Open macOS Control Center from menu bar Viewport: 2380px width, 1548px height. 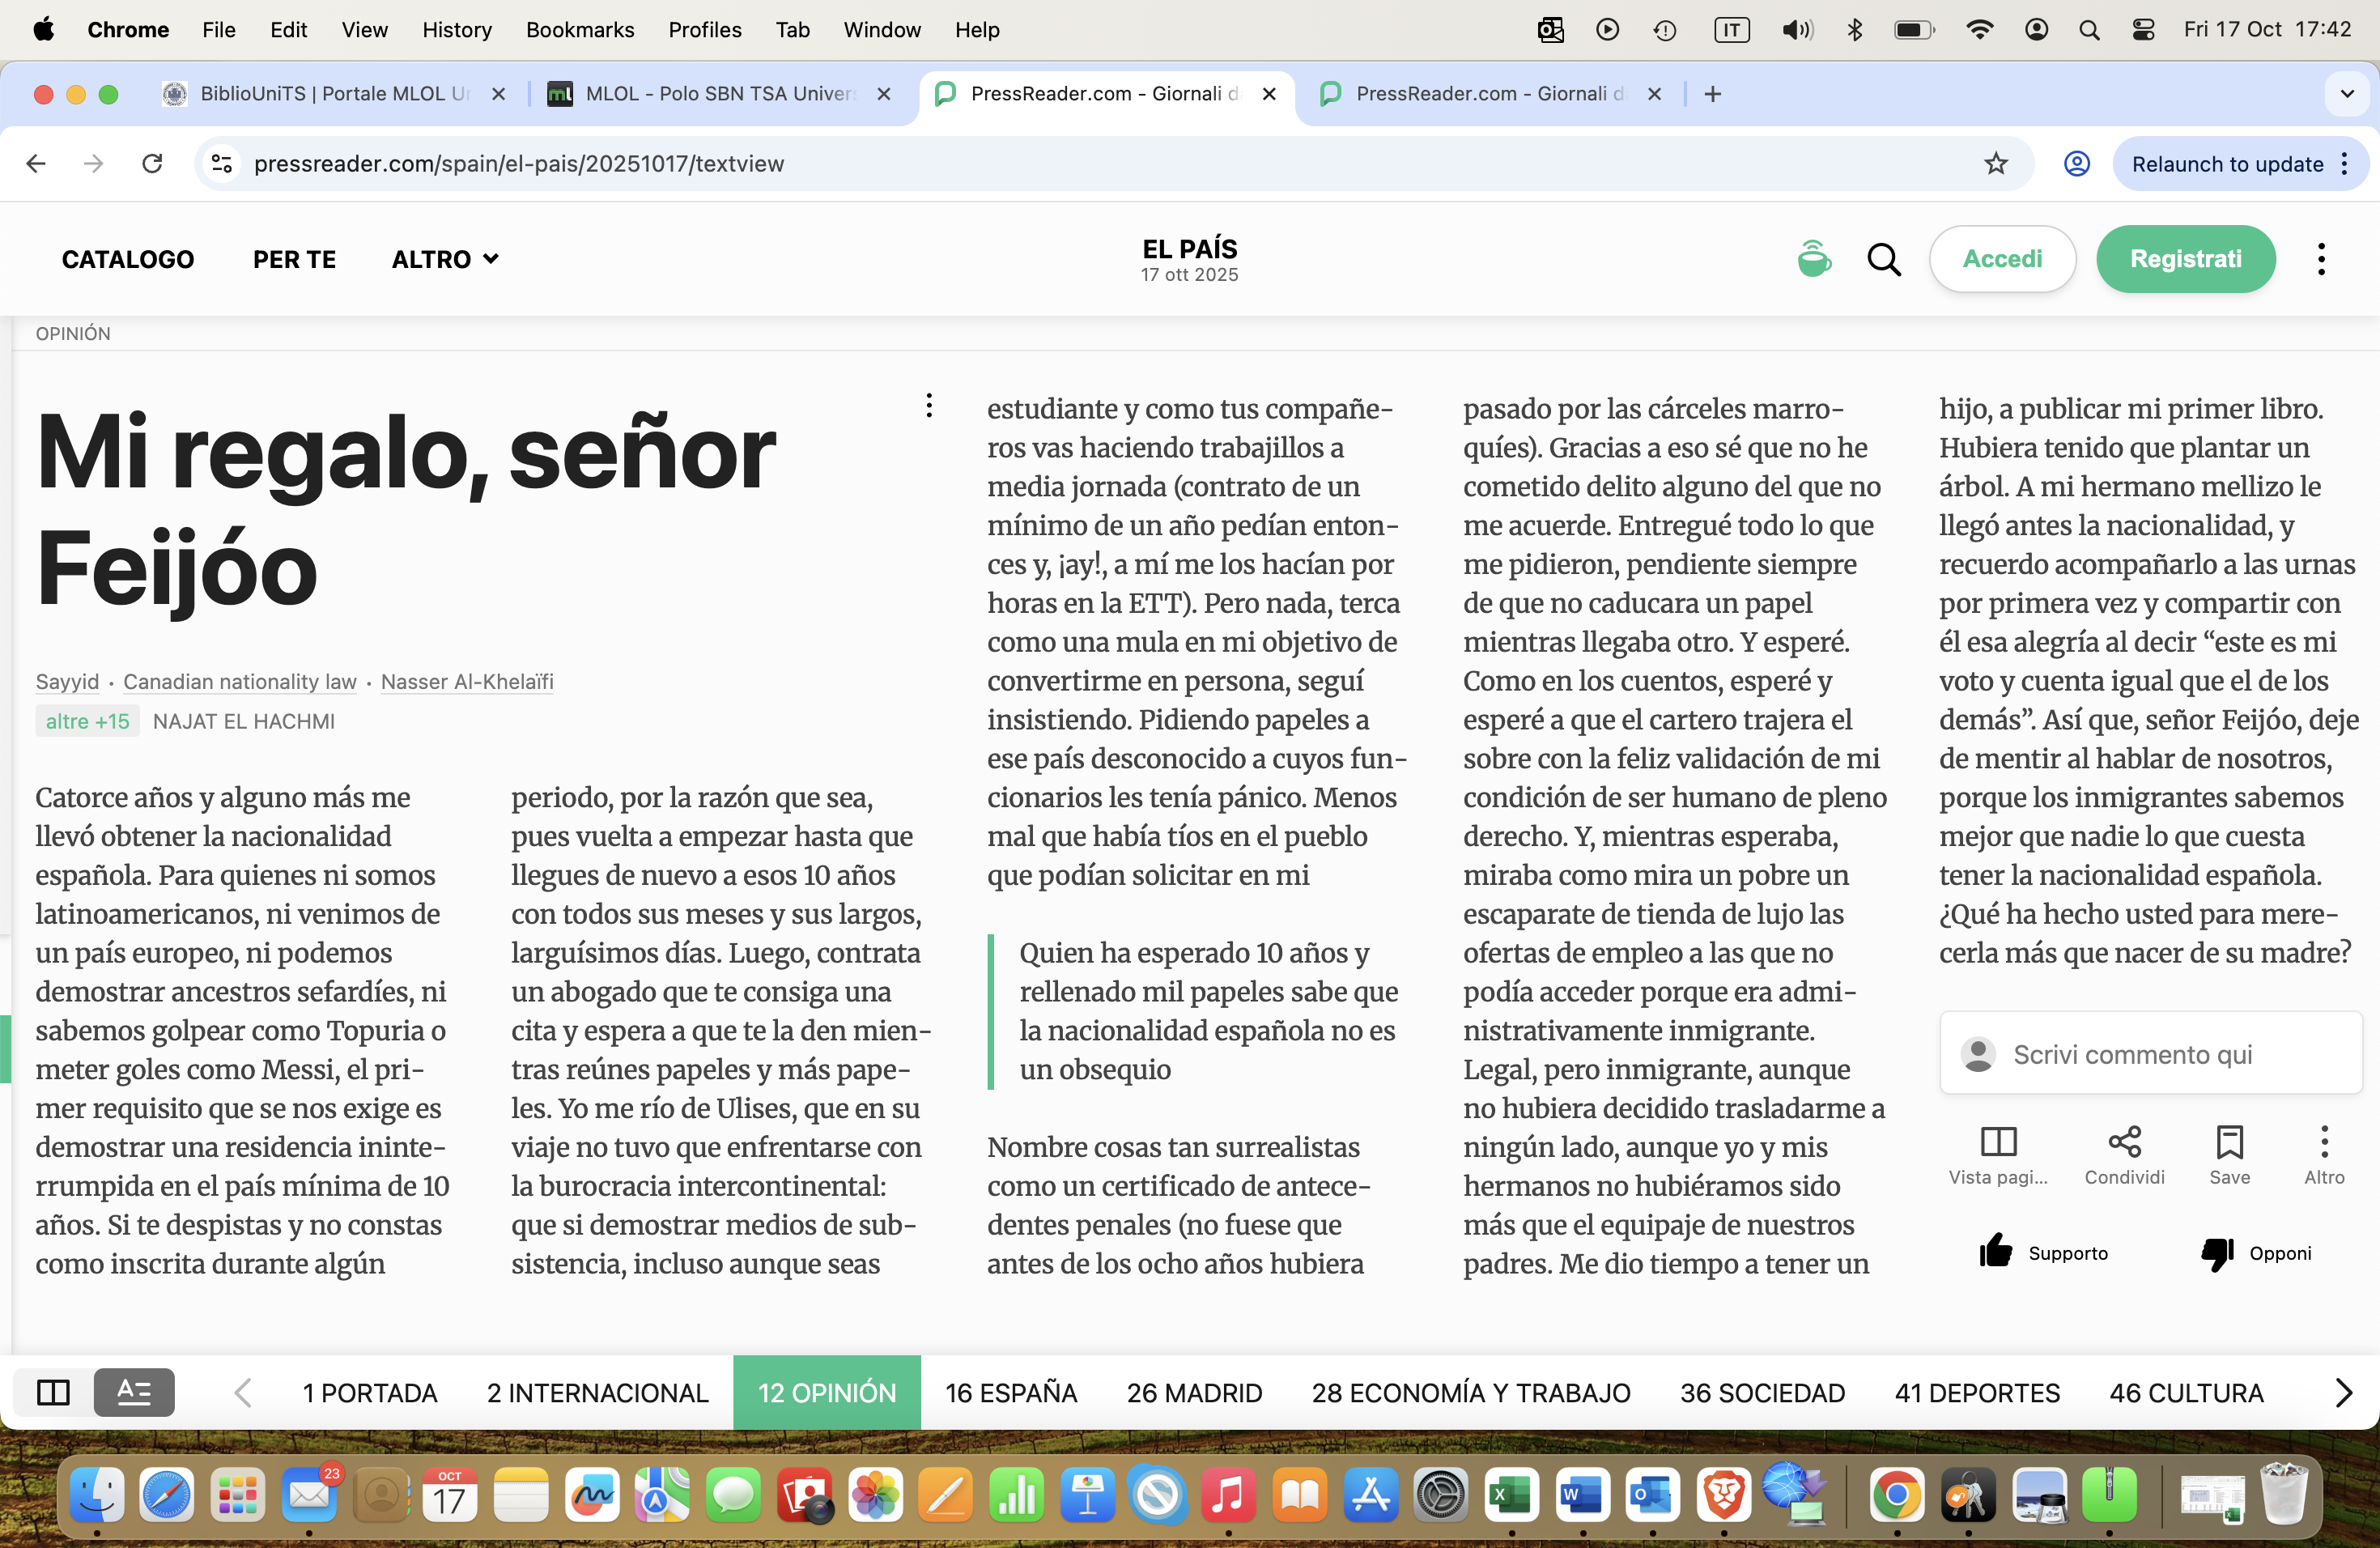[x=2142, y=30]
